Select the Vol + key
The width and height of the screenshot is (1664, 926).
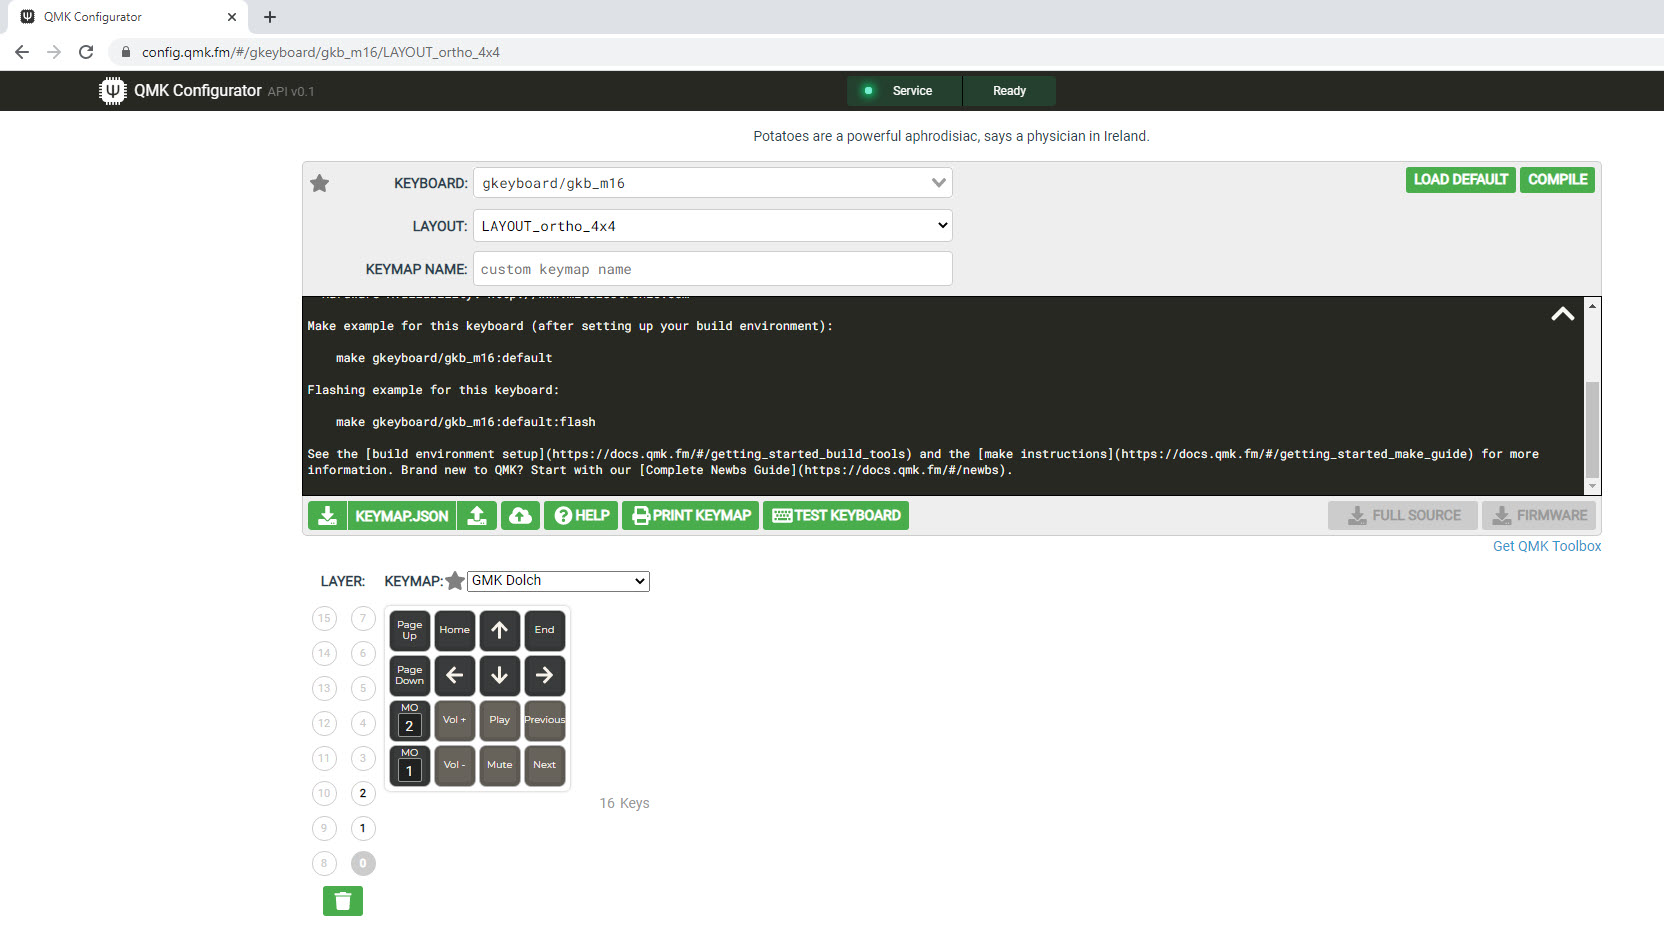coord(455,720)
